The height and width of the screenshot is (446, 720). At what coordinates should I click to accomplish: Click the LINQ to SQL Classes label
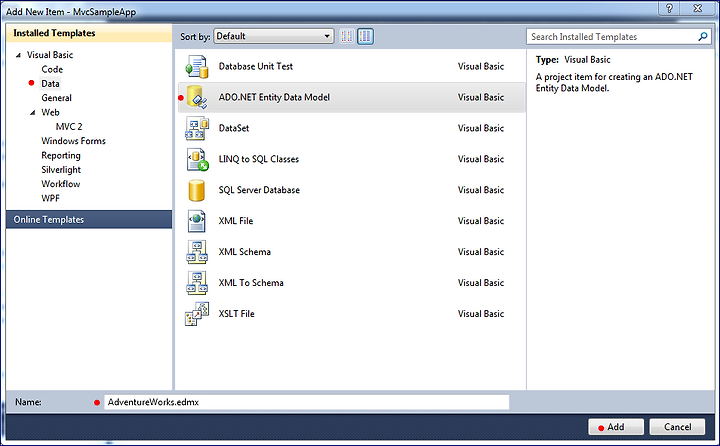tap(259, 159)
